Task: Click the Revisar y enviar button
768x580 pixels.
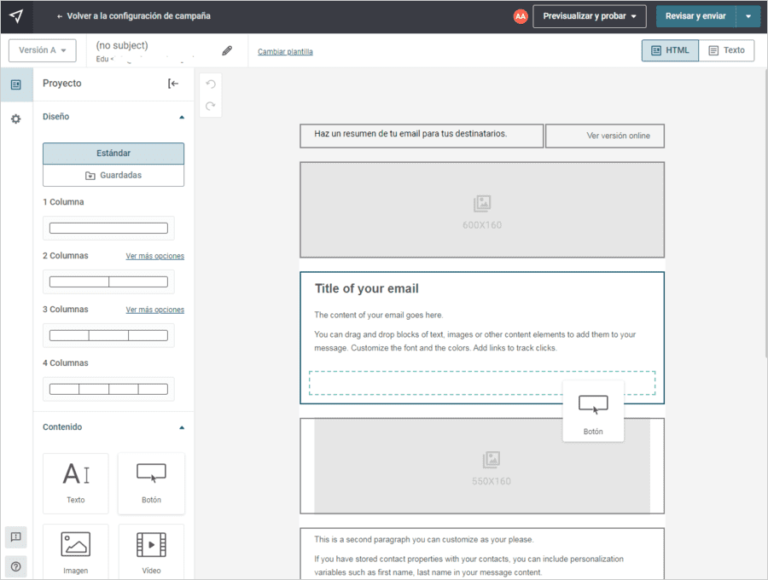Action: [x=696, y=16]
